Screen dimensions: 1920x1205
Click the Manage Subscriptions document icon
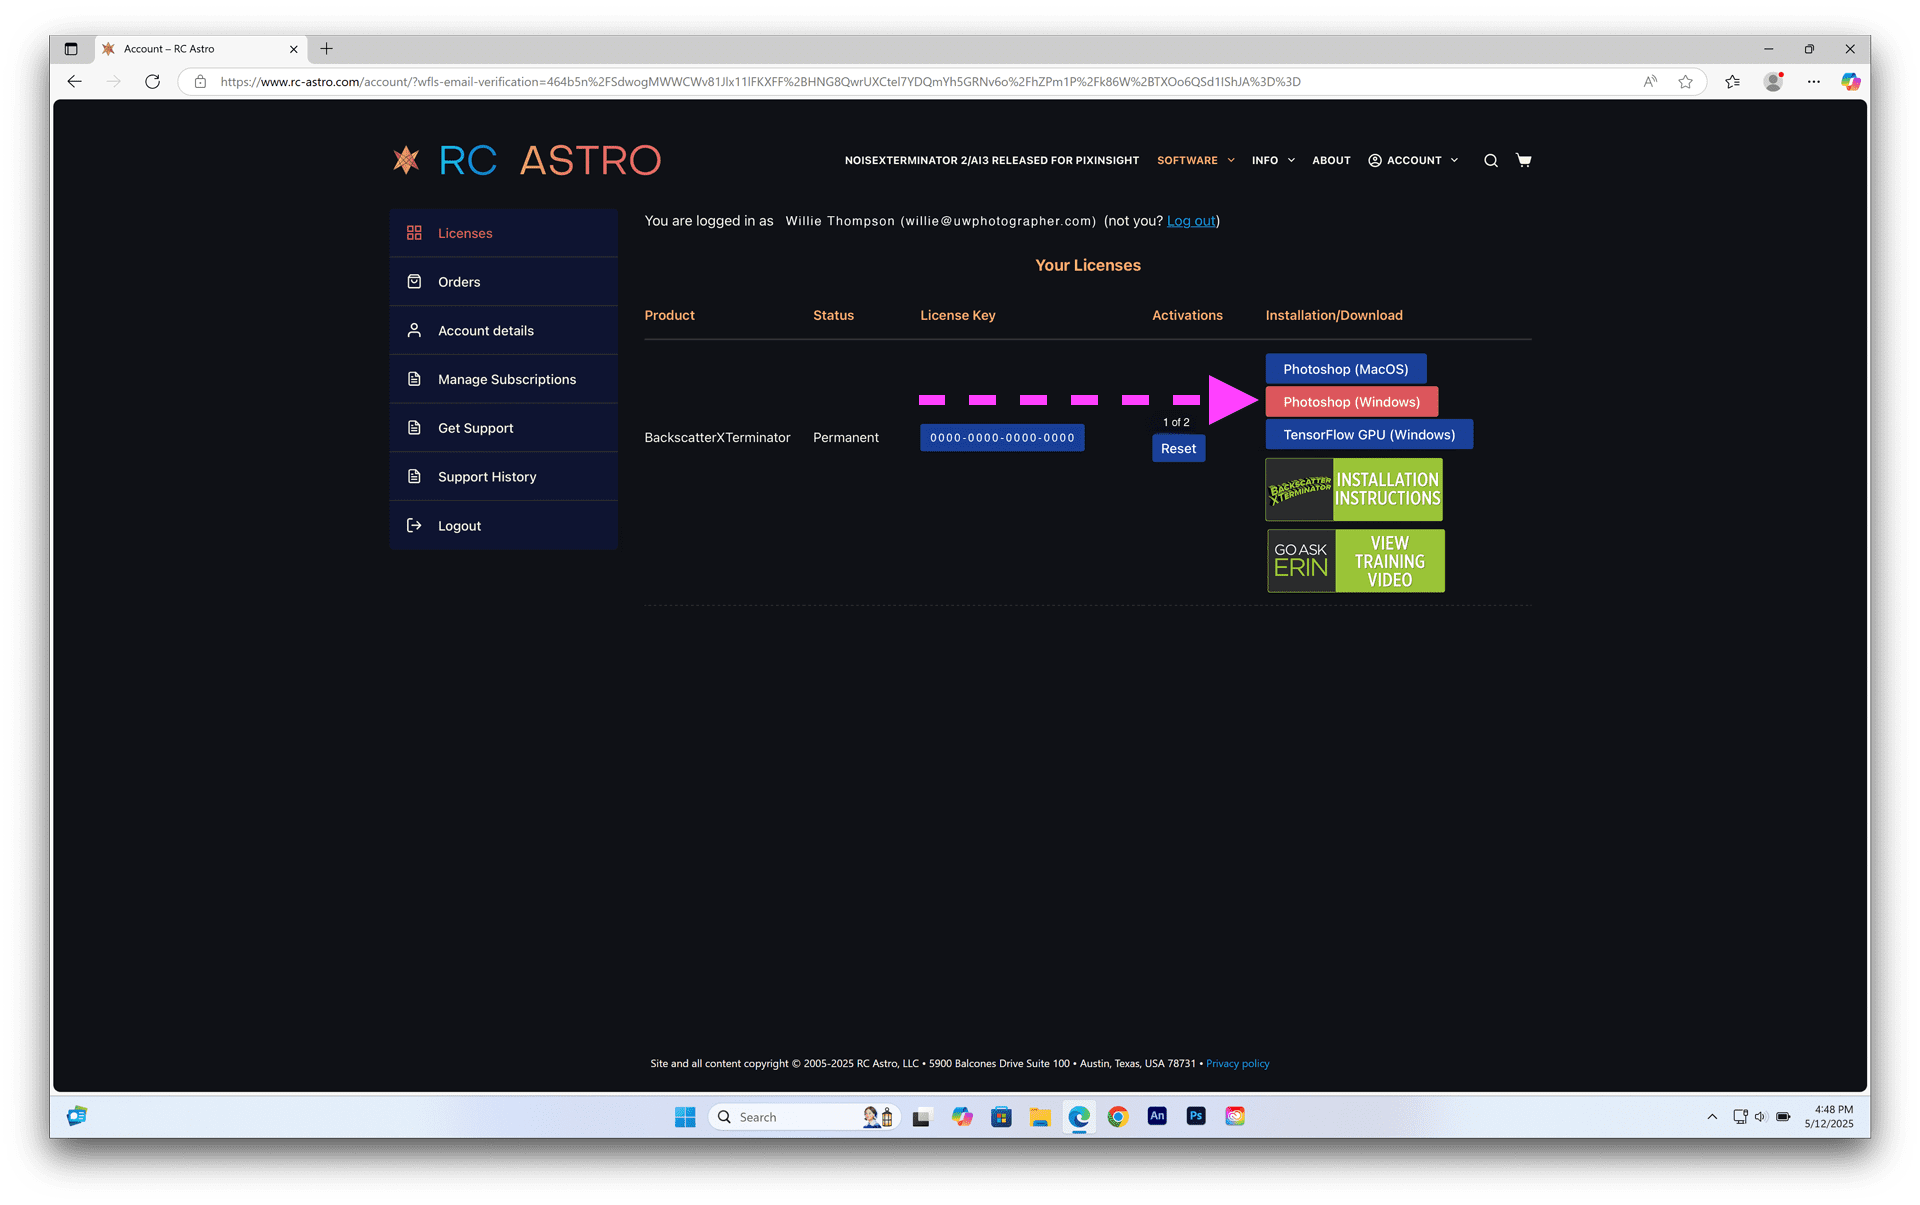click(414, 379)
